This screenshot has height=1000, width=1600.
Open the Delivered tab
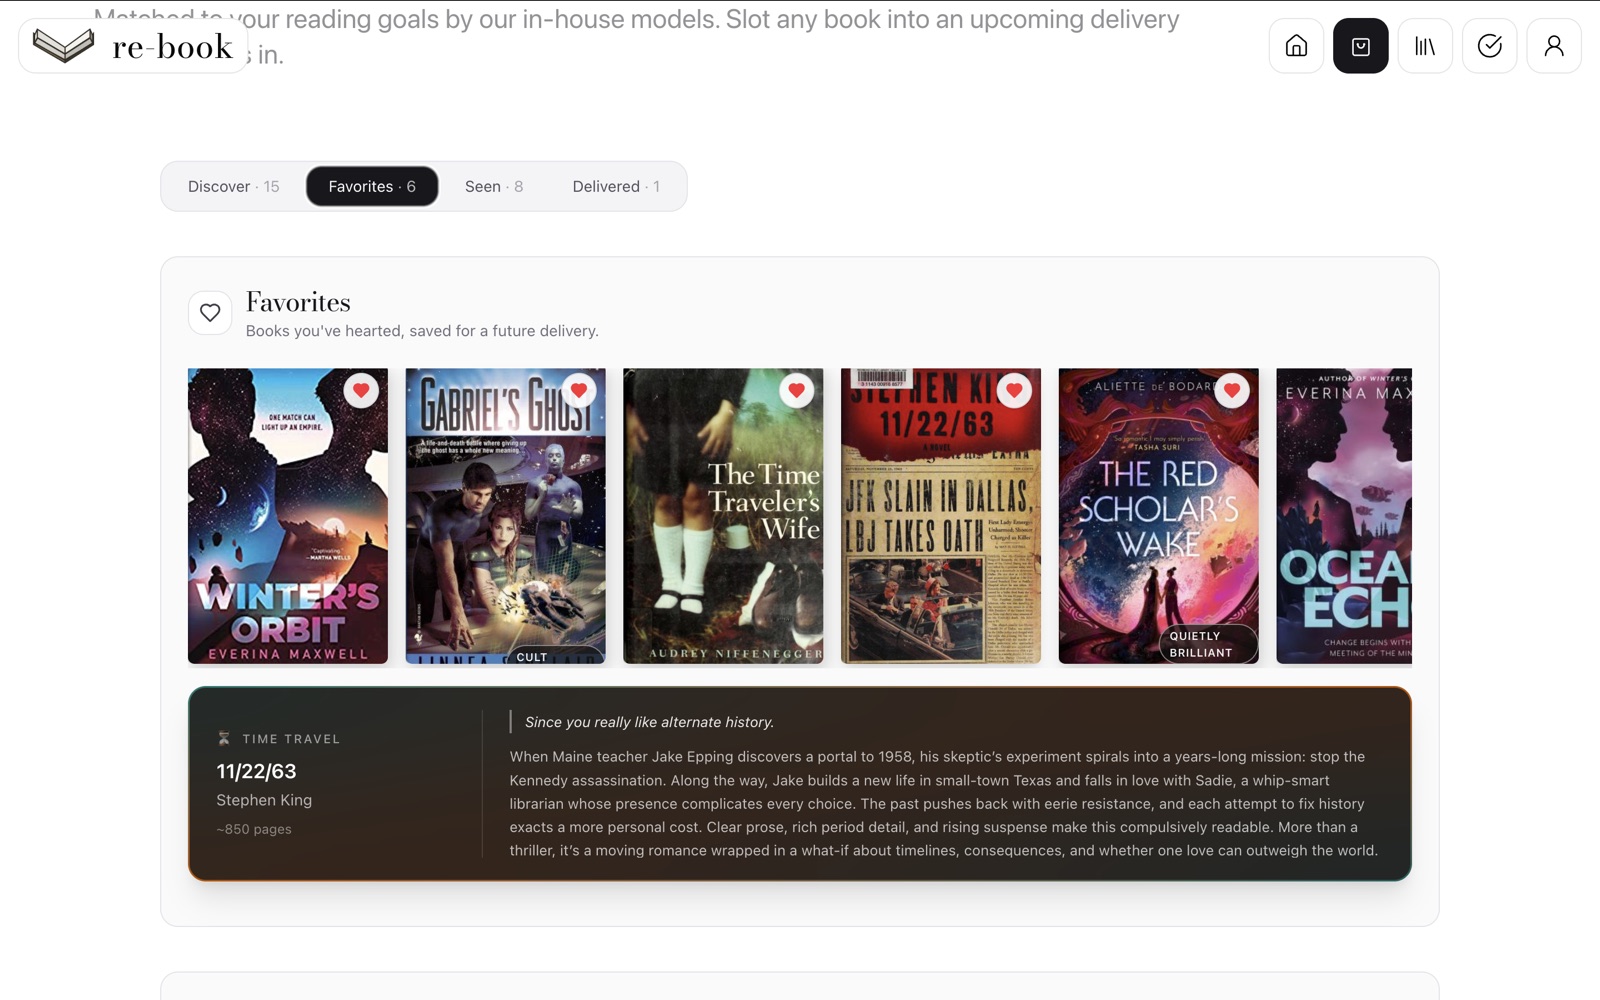click(616, 186)
